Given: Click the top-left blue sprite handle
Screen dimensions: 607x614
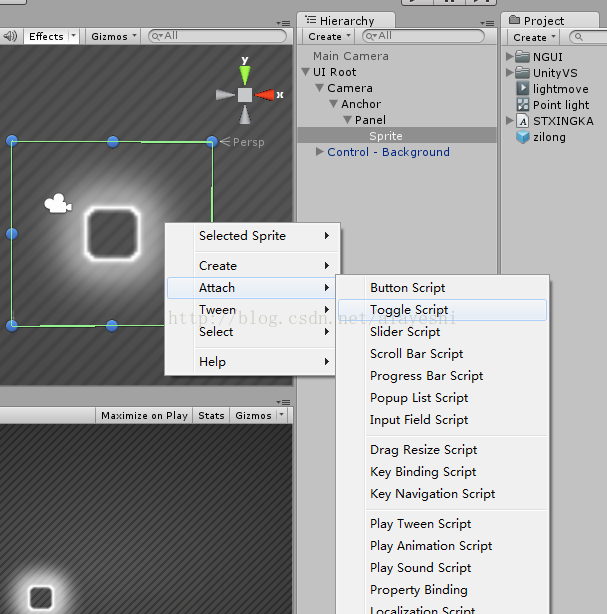Looking at the screenshot, I should [12, 141].
